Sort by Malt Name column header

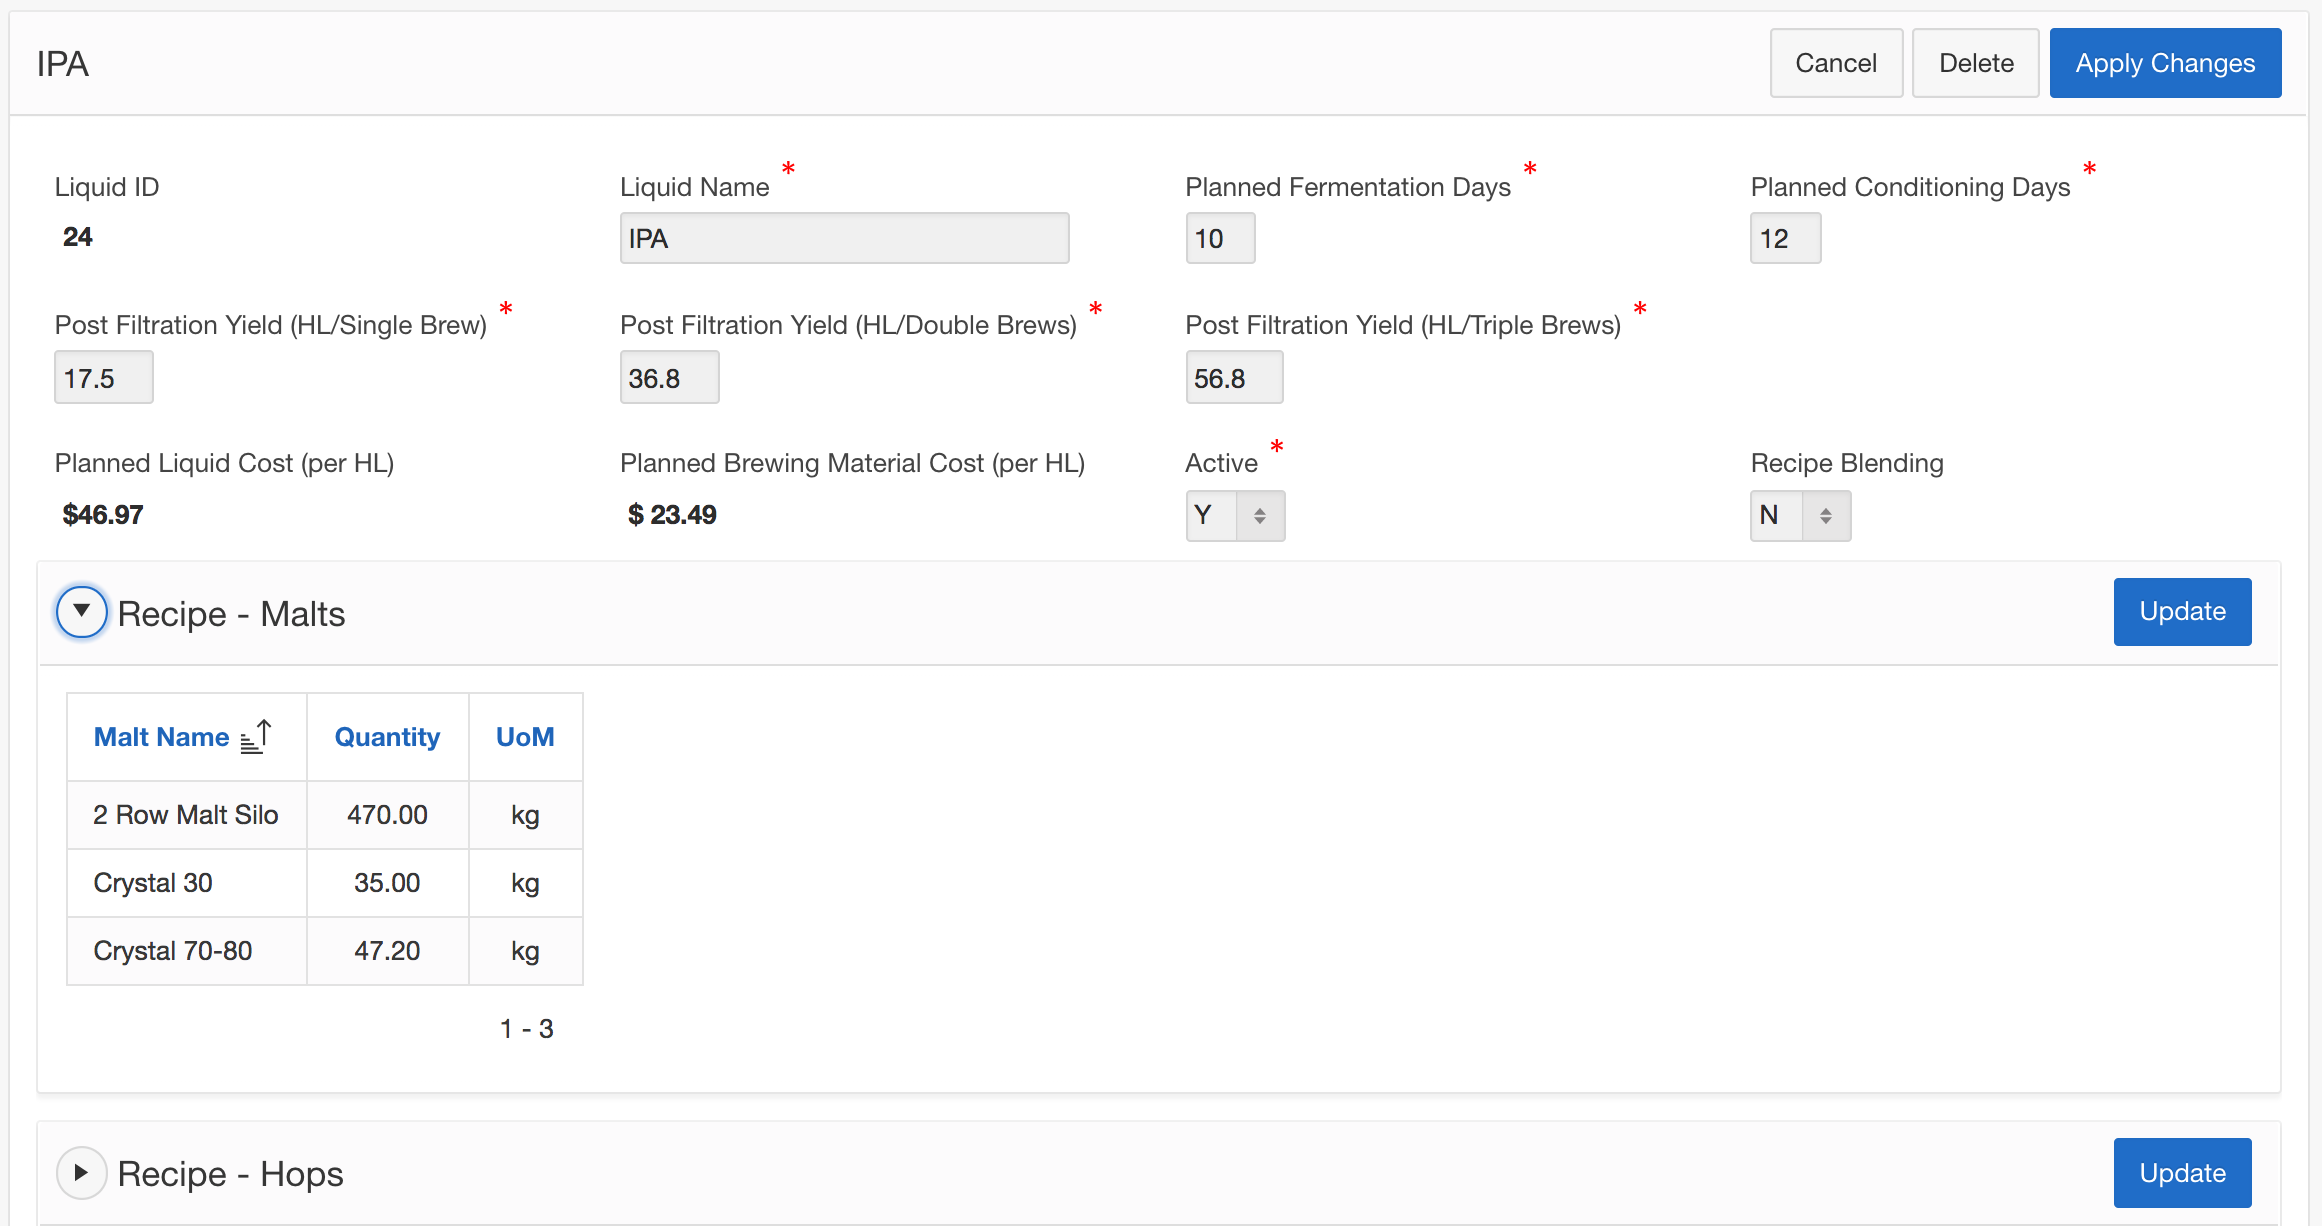click(x=161, y=737)
